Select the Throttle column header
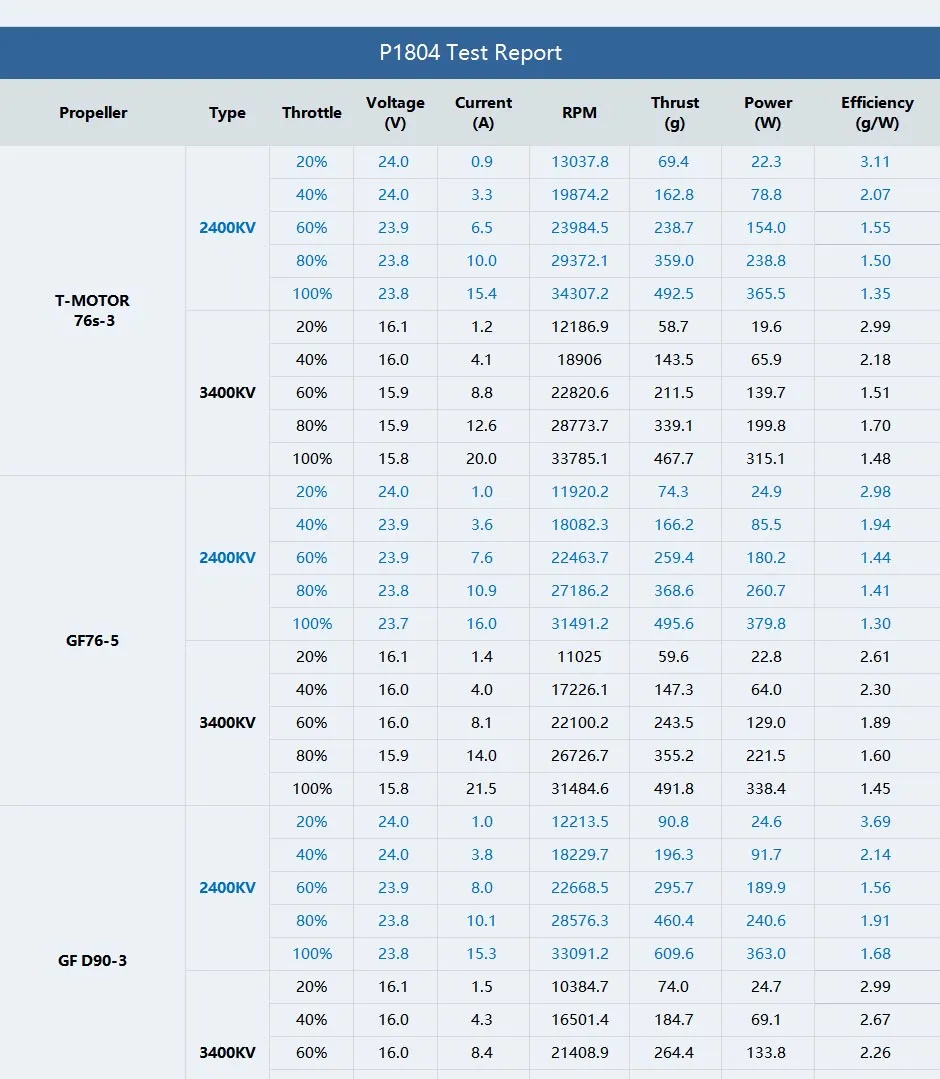Image resolution: width=940 pixels, height=1079 pixels. tap(312, 113)
